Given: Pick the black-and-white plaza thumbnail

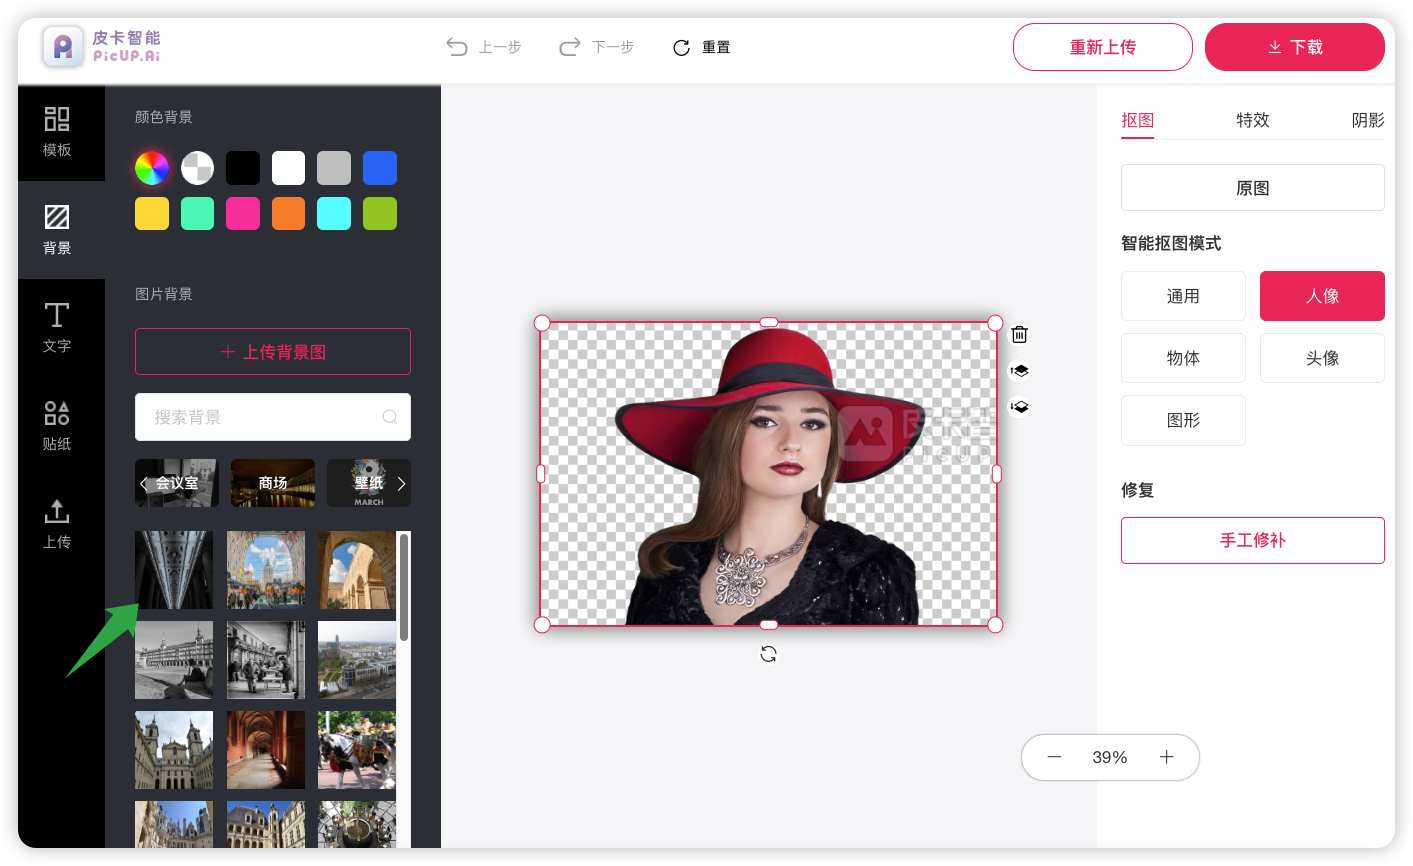Looking at the screenshot, I should pyautogui.click(x=174, y=660).
